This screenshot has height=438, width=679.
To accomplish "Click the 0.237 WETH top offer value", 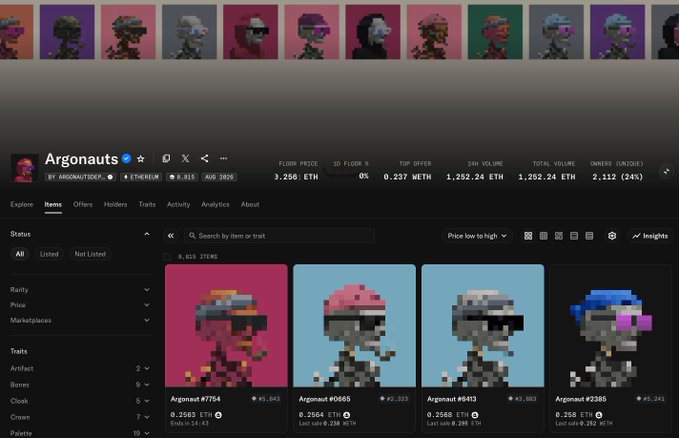I will point(407,177).
